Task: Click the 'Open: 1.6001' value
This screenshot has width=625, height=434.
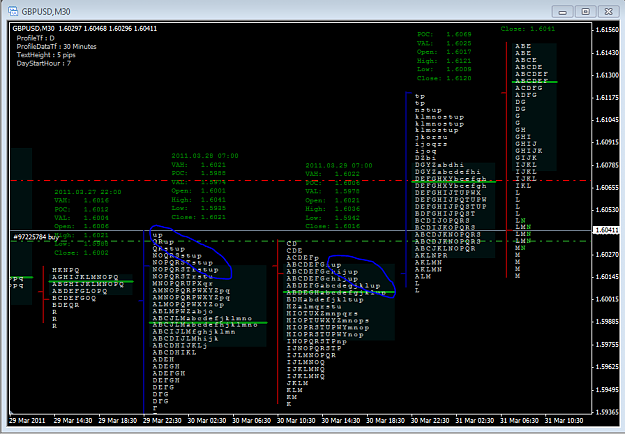Action: (x=199, y=191)
